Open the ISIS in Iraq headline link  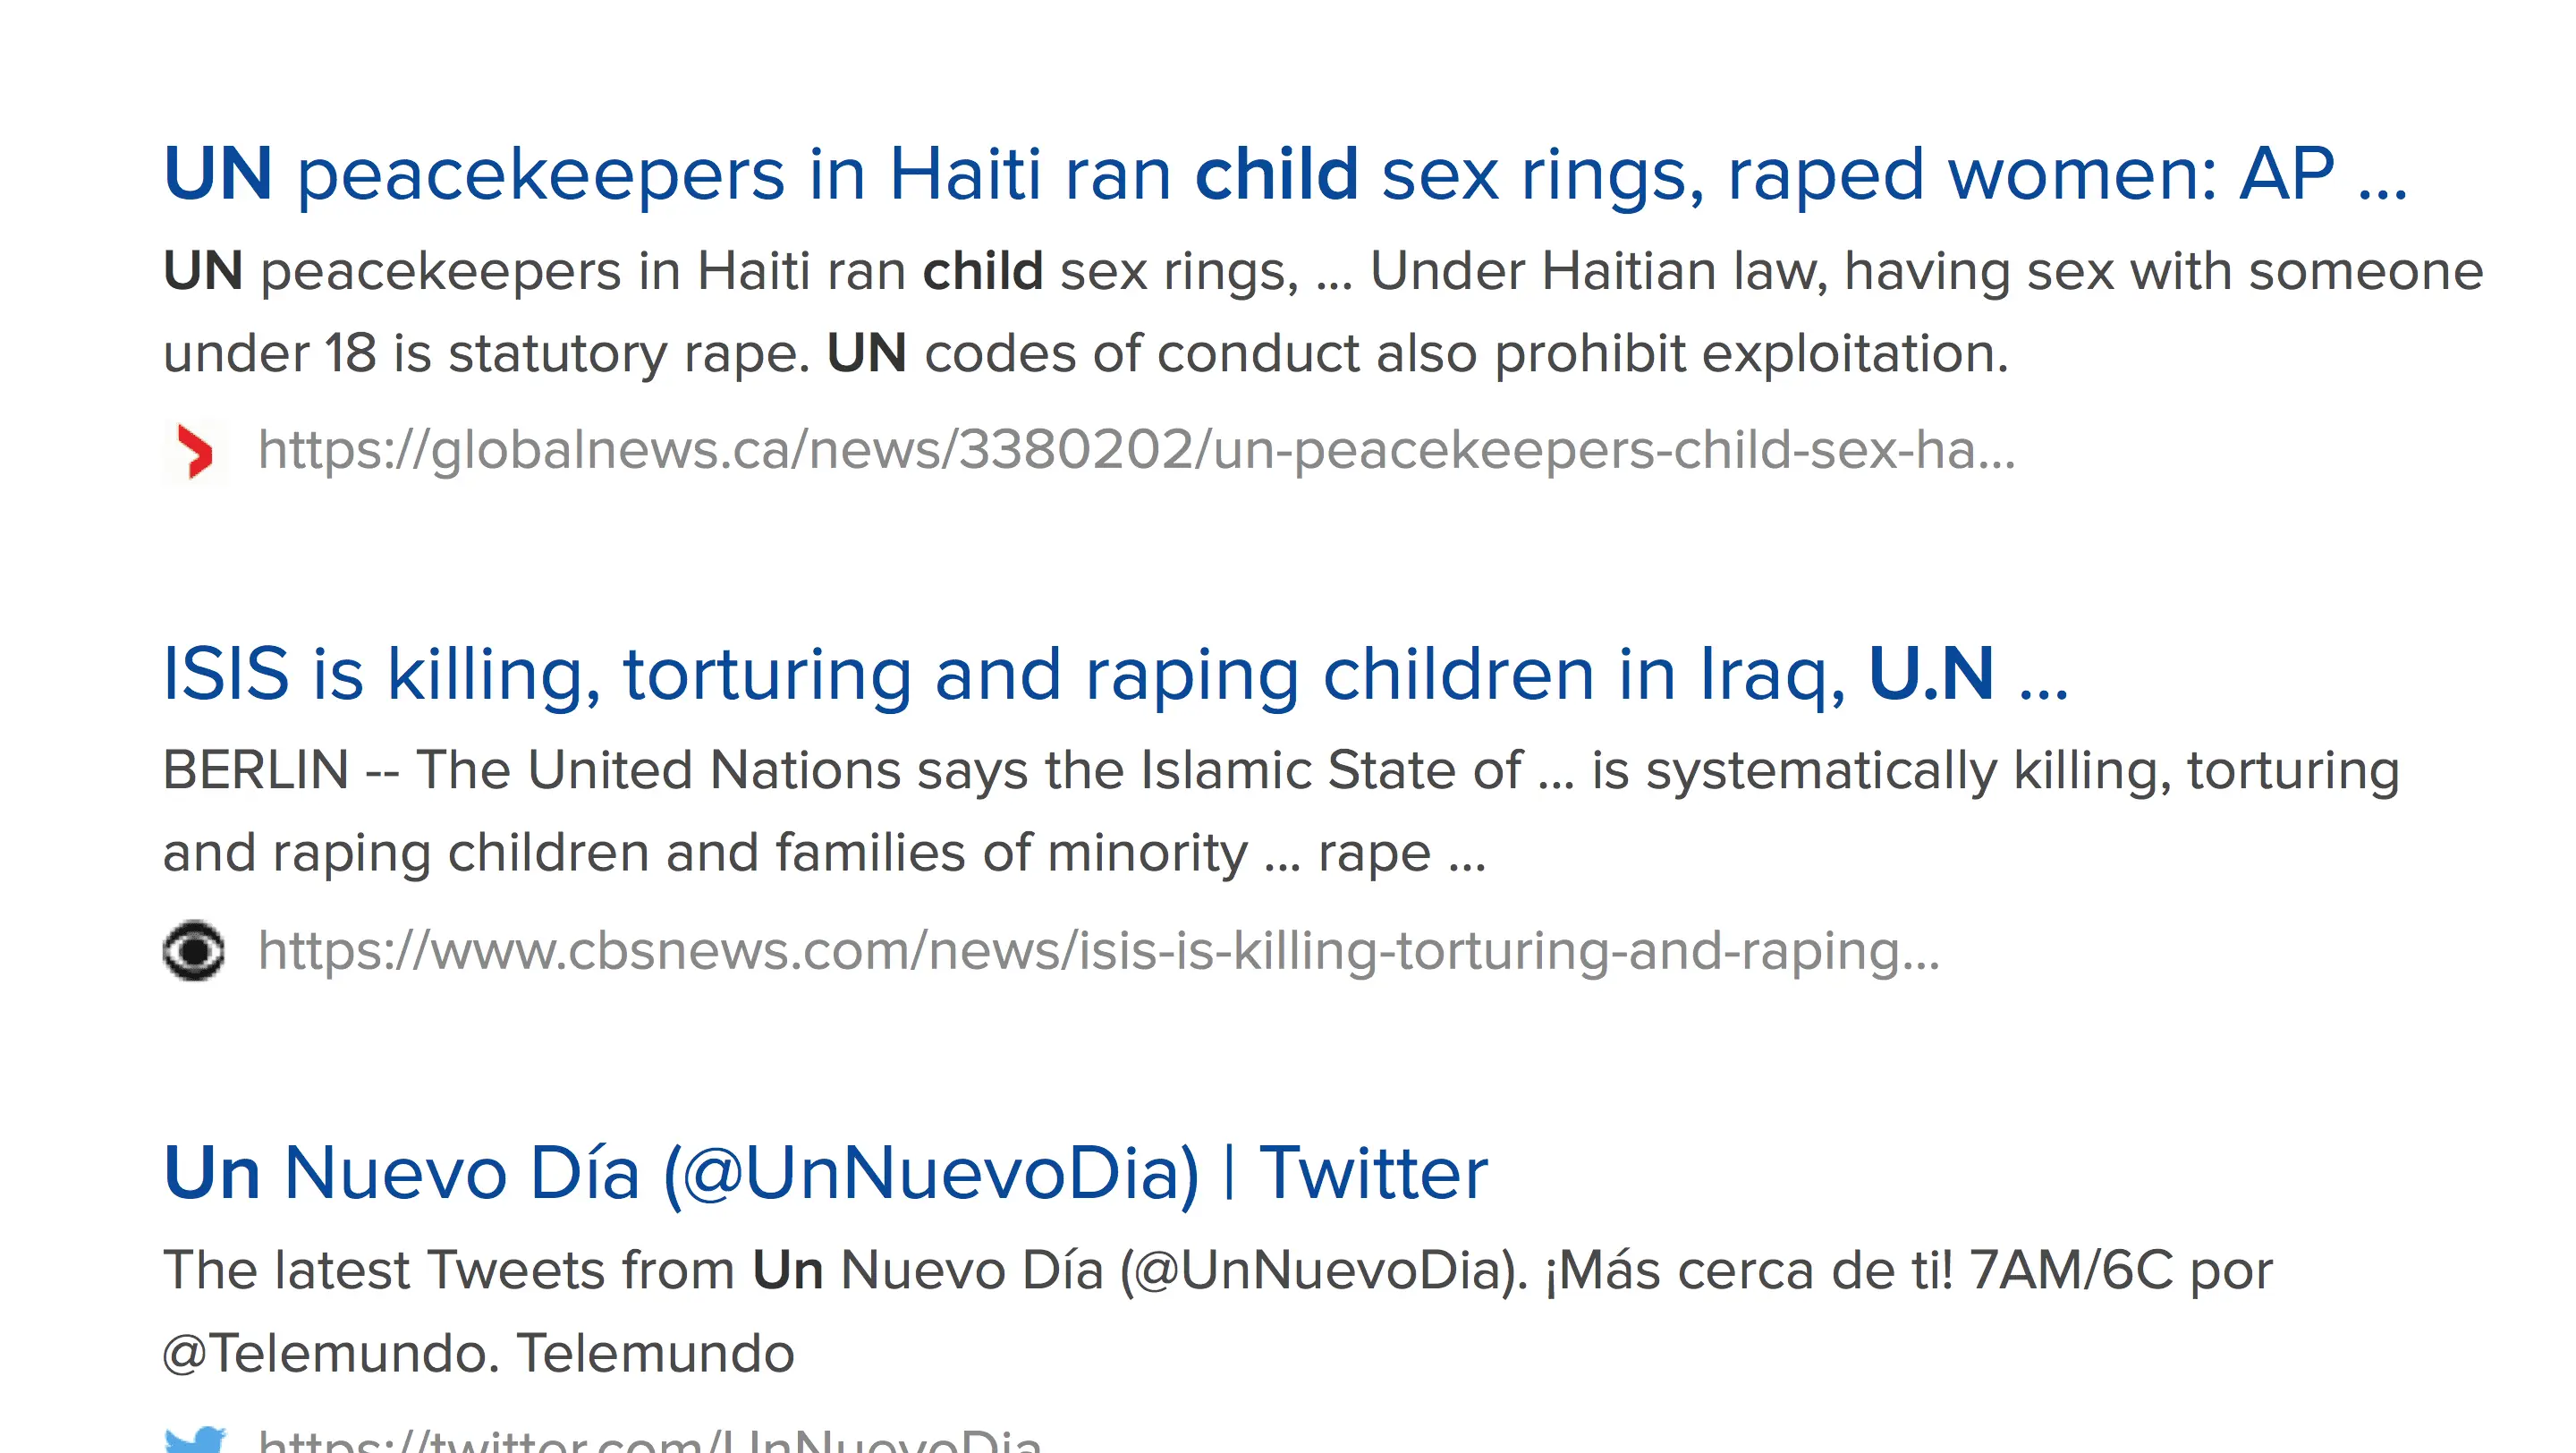click(1114, 674)
